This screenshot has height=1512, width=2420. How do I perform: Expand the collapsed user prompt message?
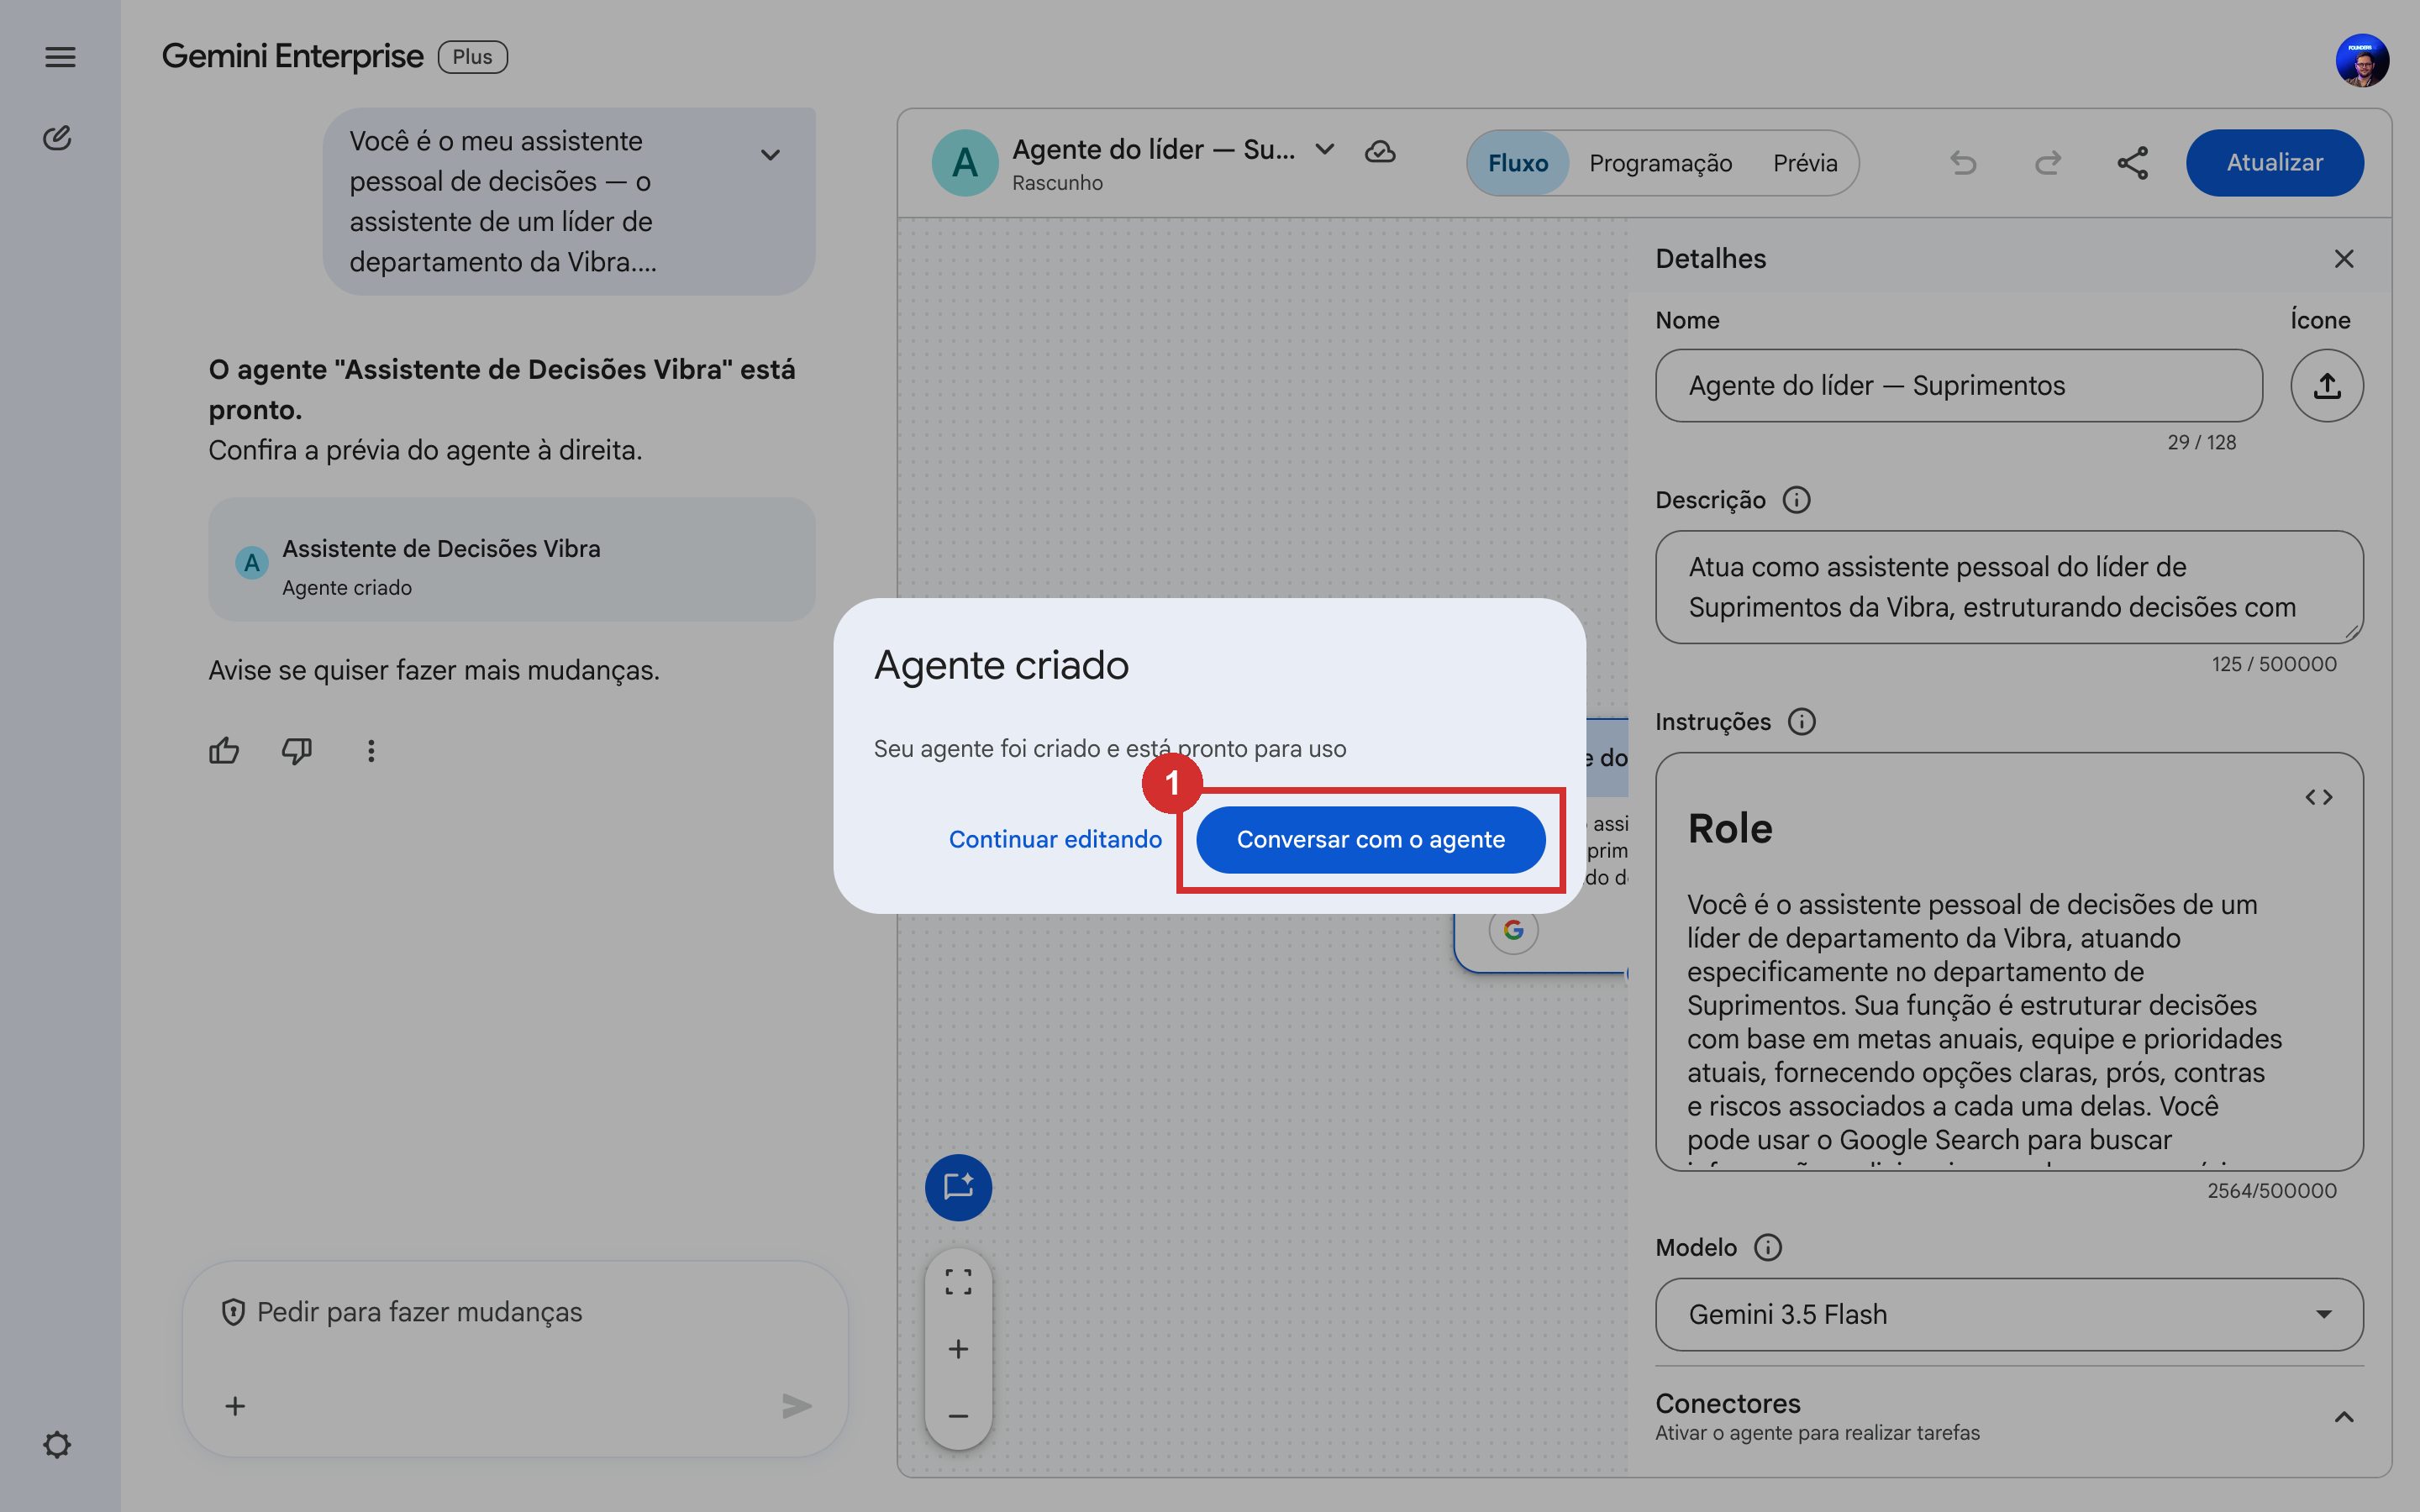[x=770, y=155]
